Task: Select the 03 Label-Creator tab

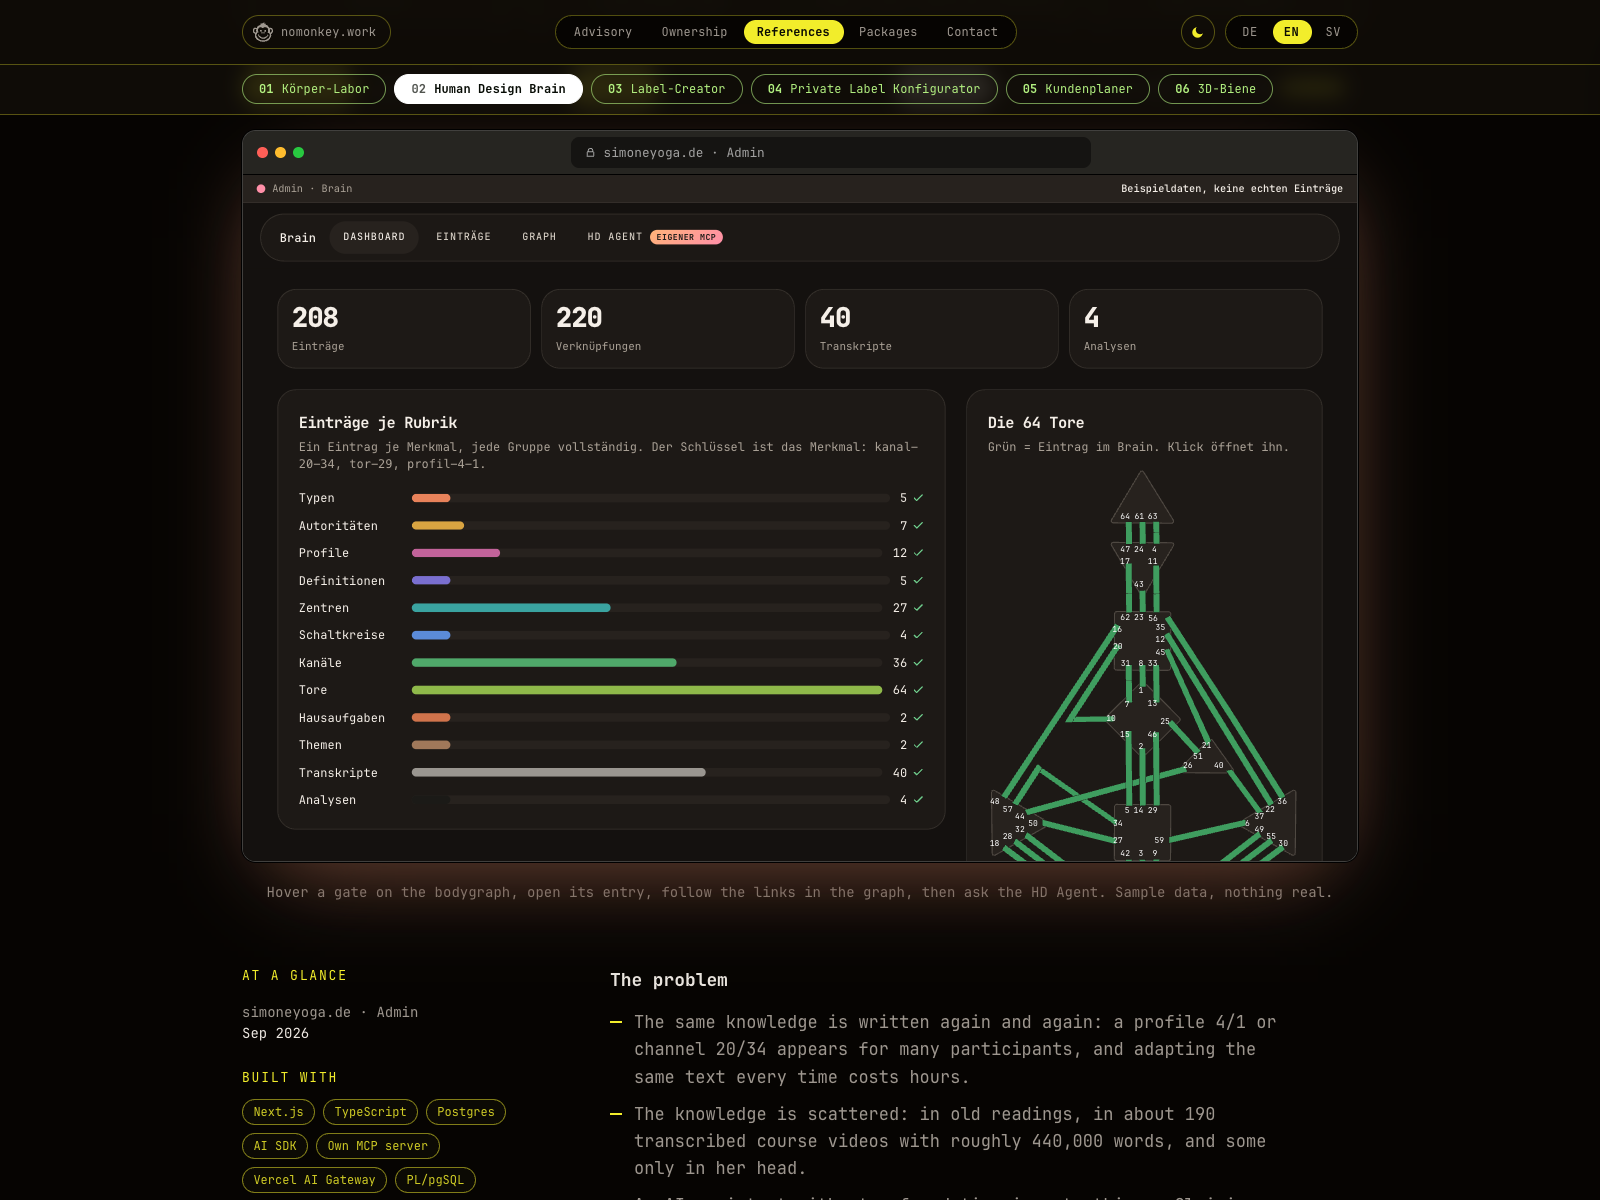Action: click(667, 89)
